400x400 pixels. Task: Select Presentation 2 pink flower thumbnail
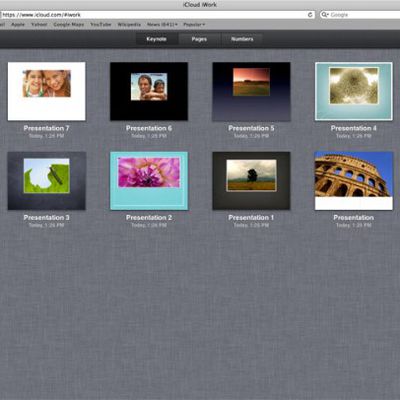(x=149, y=181)
